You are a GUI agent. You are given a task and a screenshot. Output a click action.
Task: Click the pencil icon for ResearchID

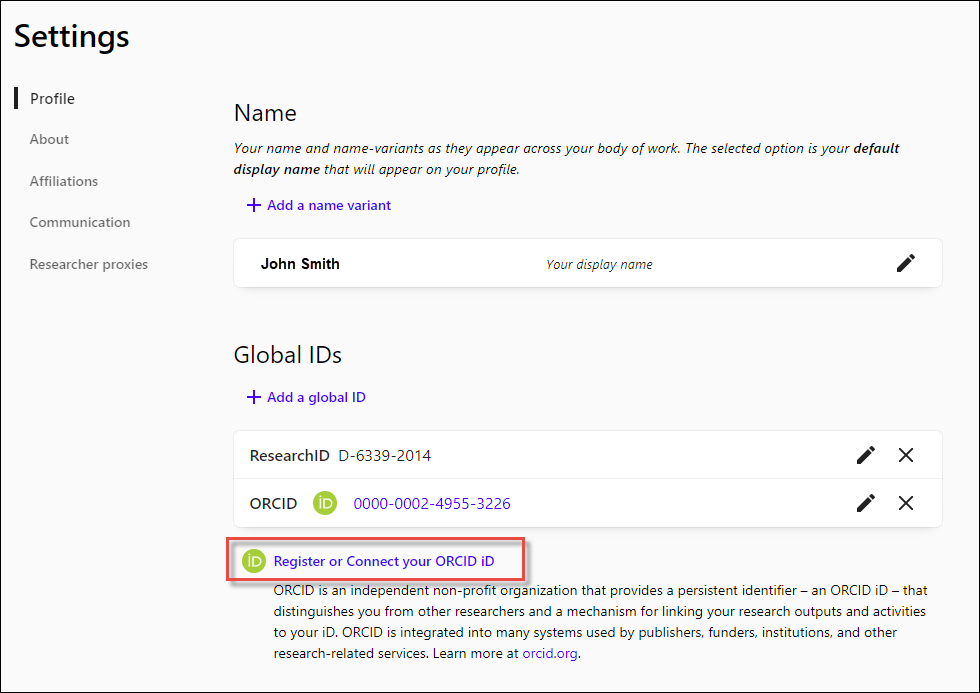click(865, 455)
